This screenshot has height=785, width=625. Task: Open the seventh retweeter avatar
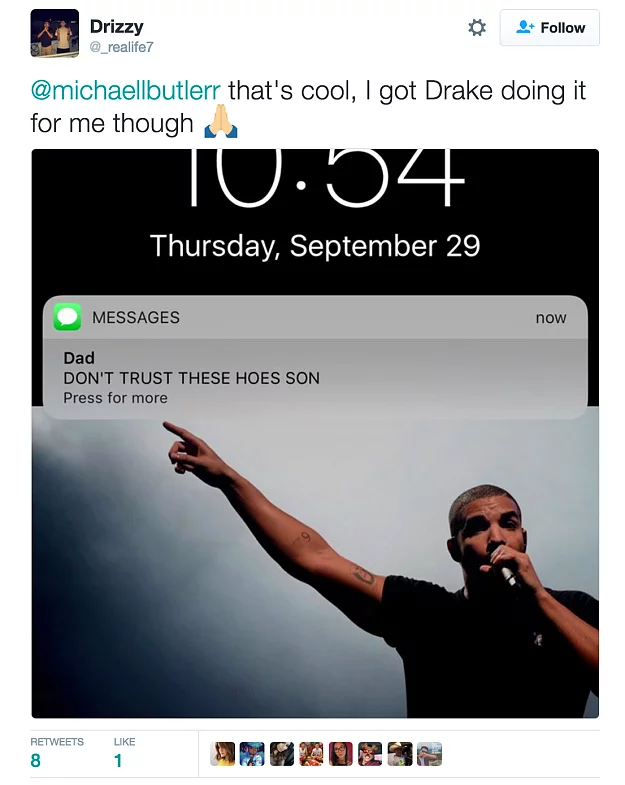tap(400, 754)
